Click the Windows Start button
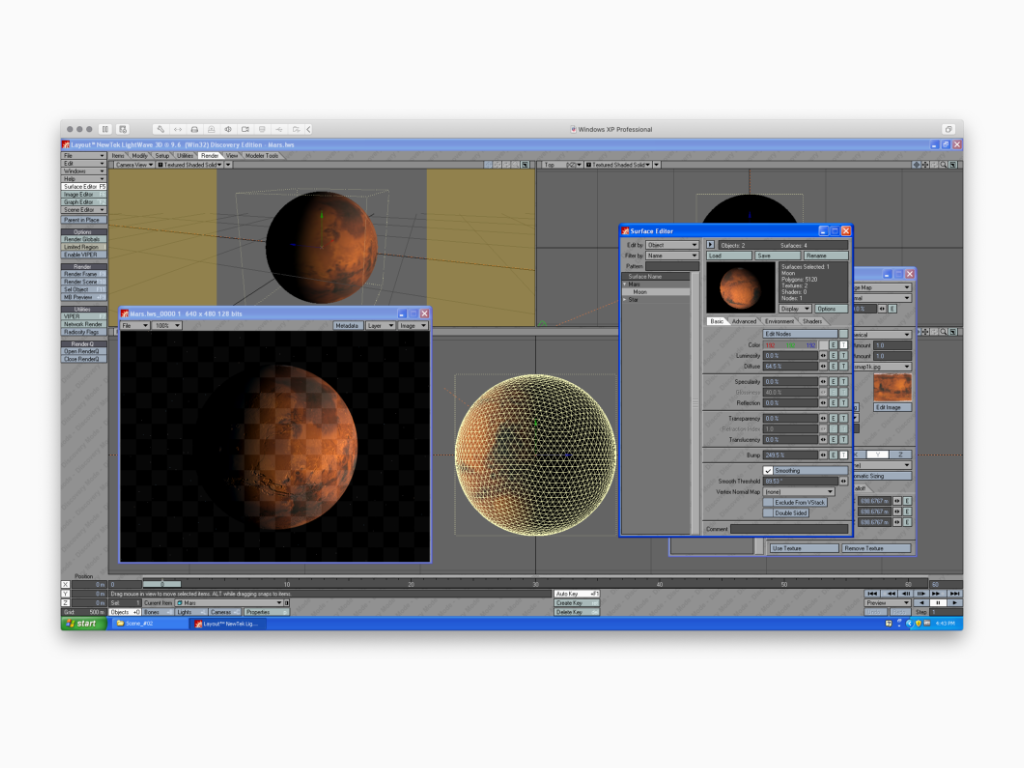Viewport: 1024px width, 768px height. point(84,624)
